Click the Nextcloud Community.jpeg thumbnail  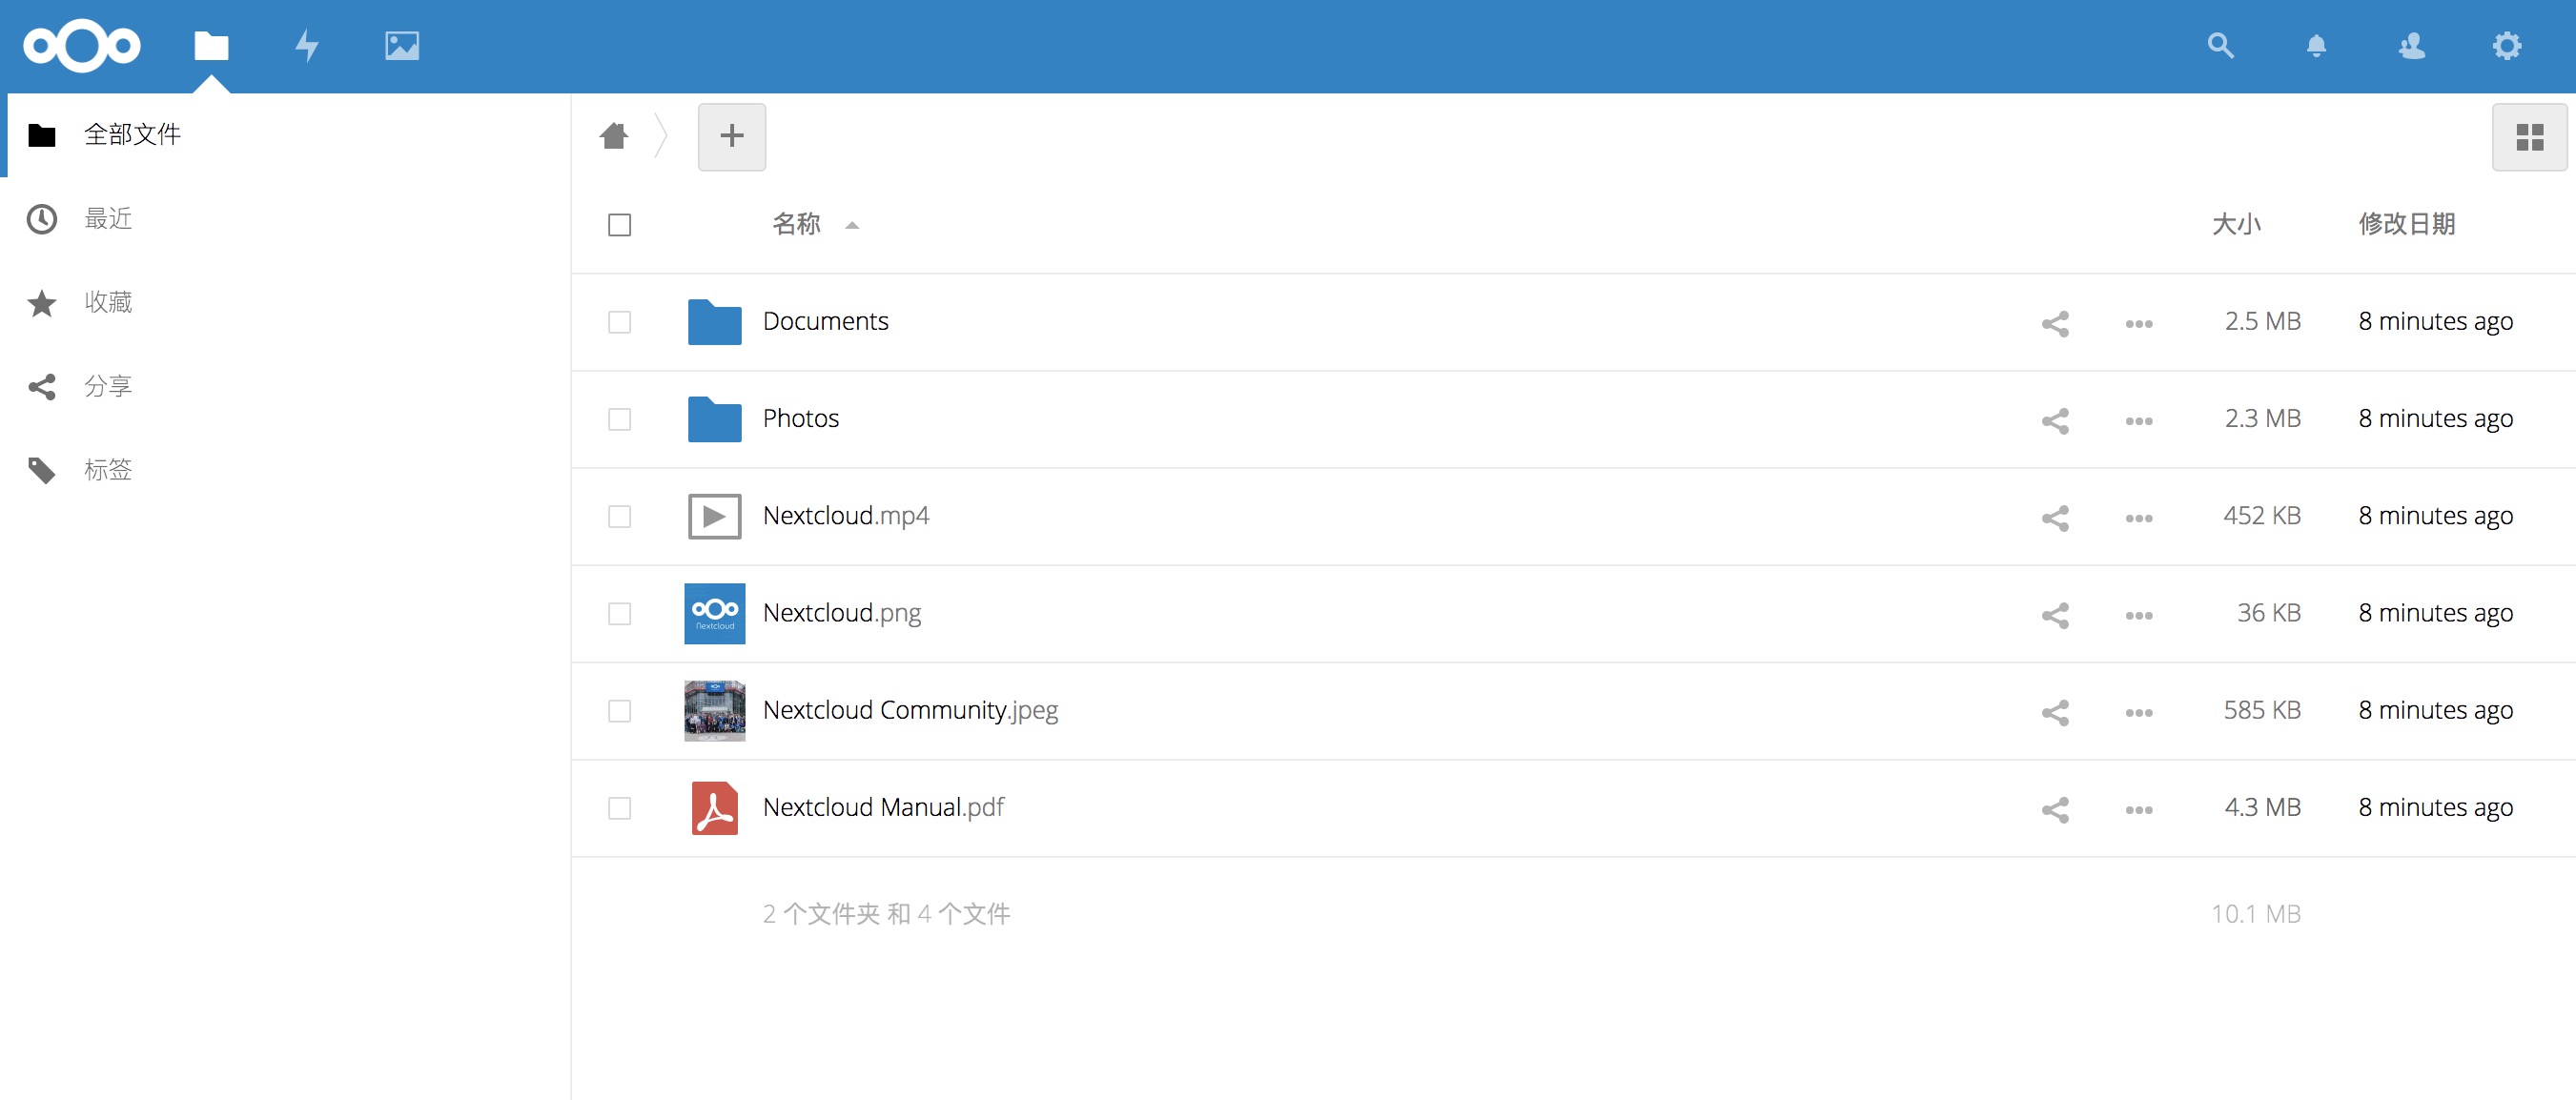[714, 711]
